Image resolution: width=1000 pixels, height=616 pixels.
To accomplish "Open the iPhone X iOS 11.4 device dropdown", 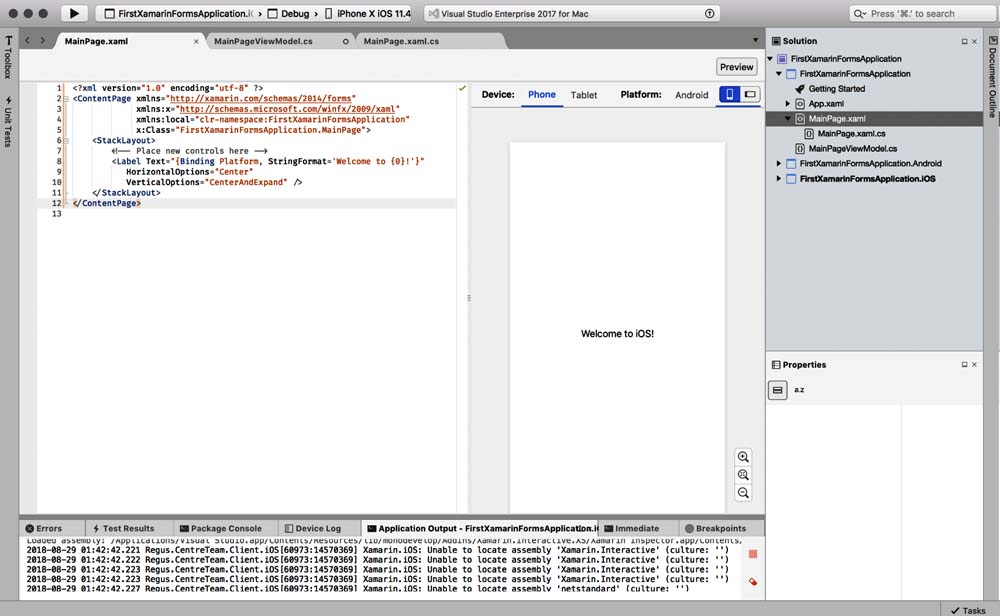I will click(x=368, y=13).
